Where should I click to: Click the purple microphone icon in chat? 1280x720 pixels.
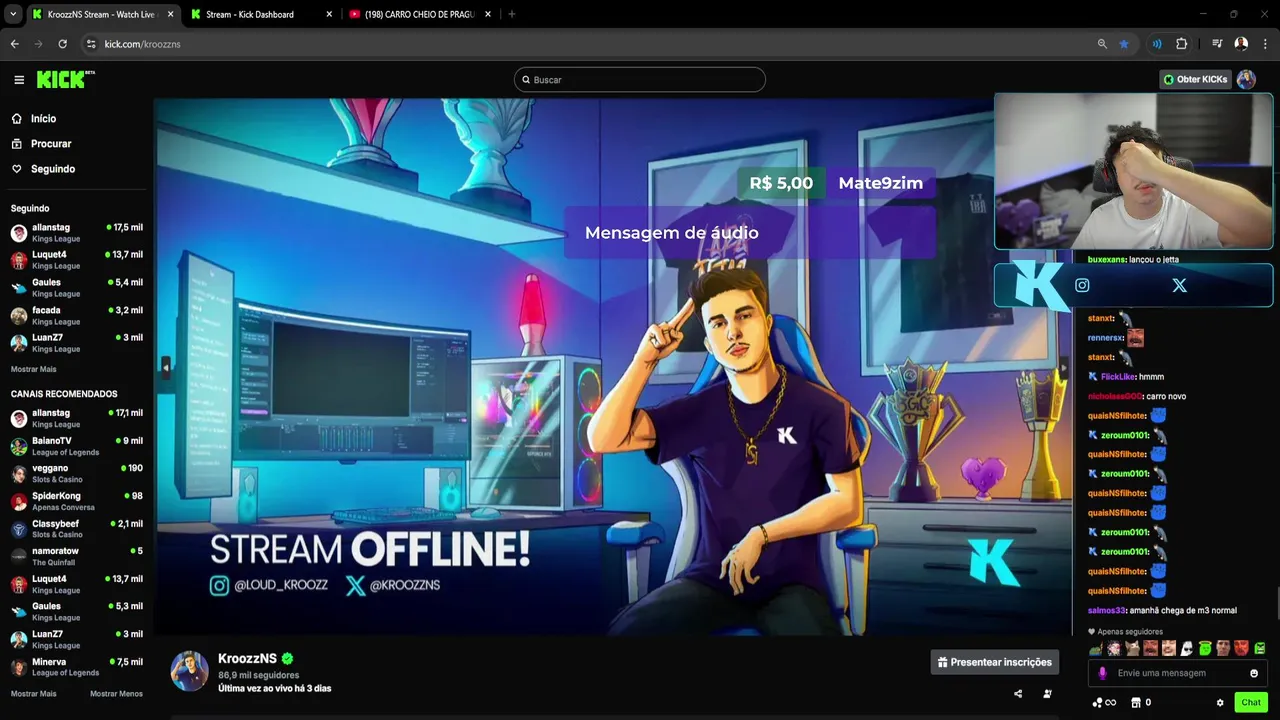click(1102, 673)
